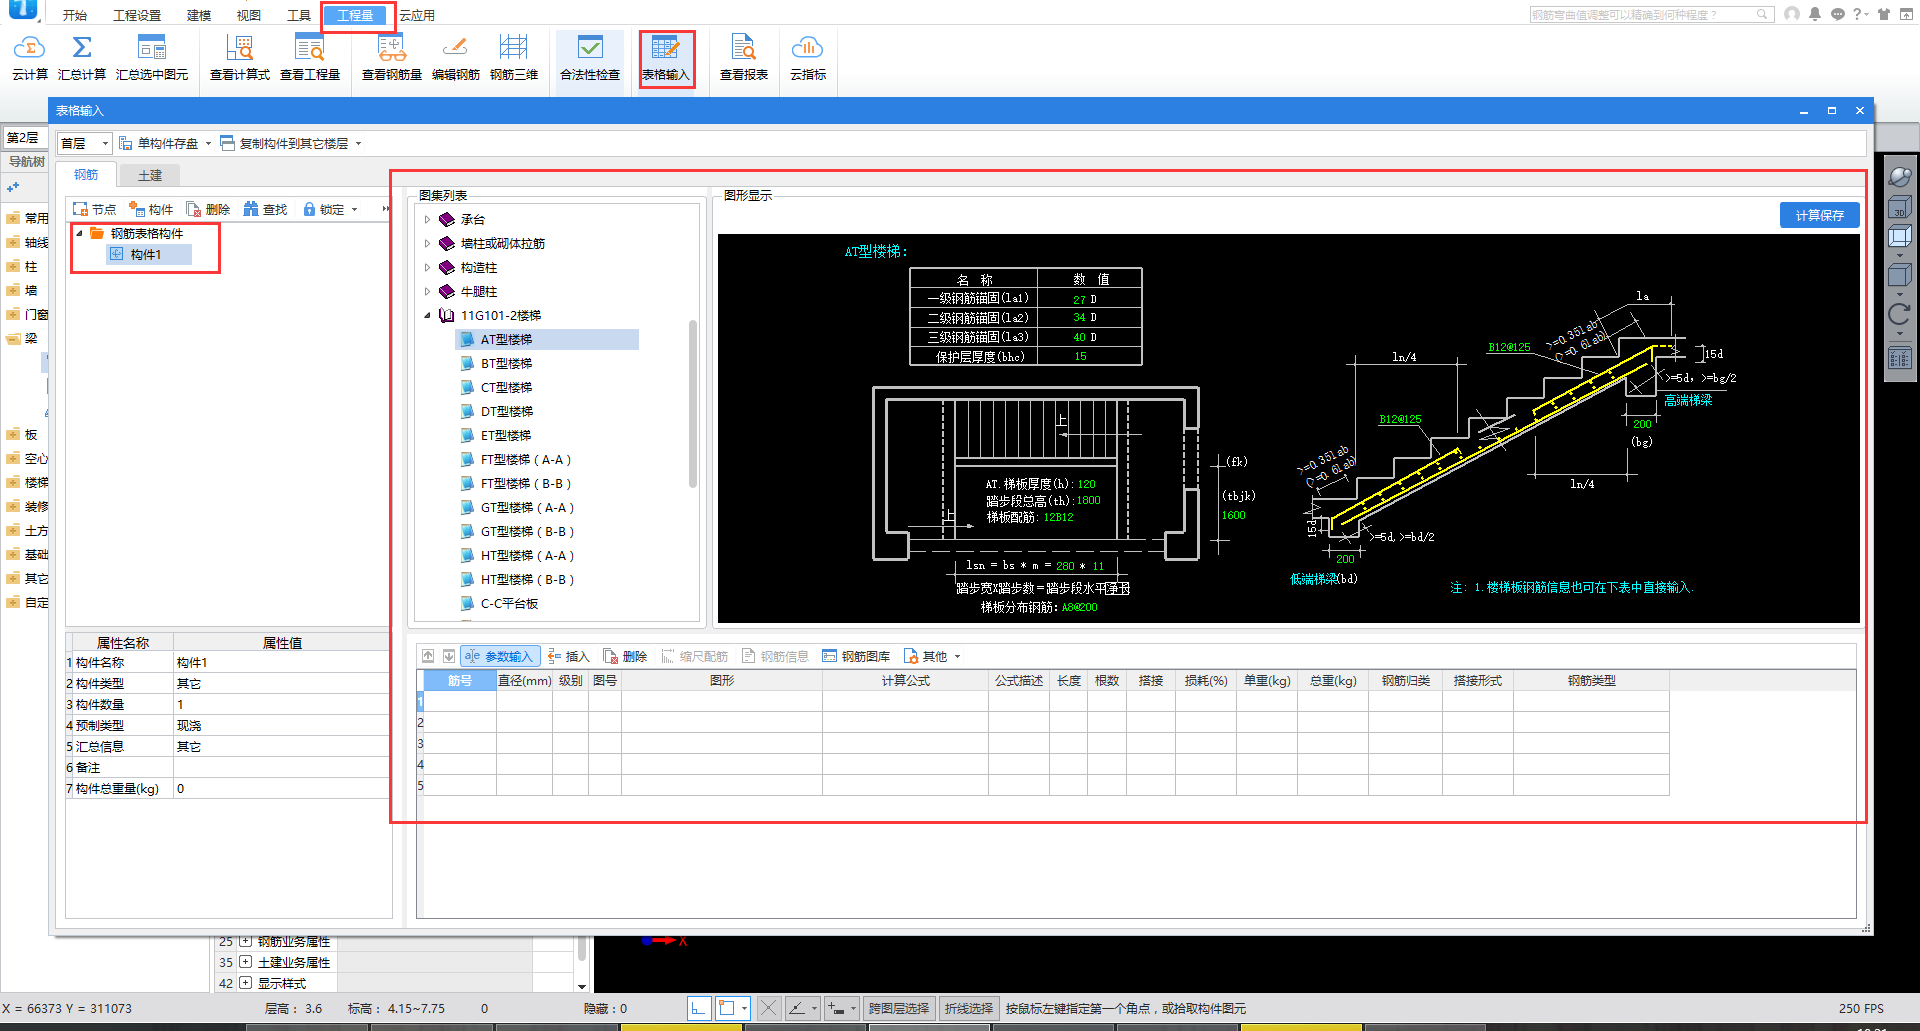Open the 工程设置 ribbon tab
The image size is (1920, 1031).
click(137, 15)
